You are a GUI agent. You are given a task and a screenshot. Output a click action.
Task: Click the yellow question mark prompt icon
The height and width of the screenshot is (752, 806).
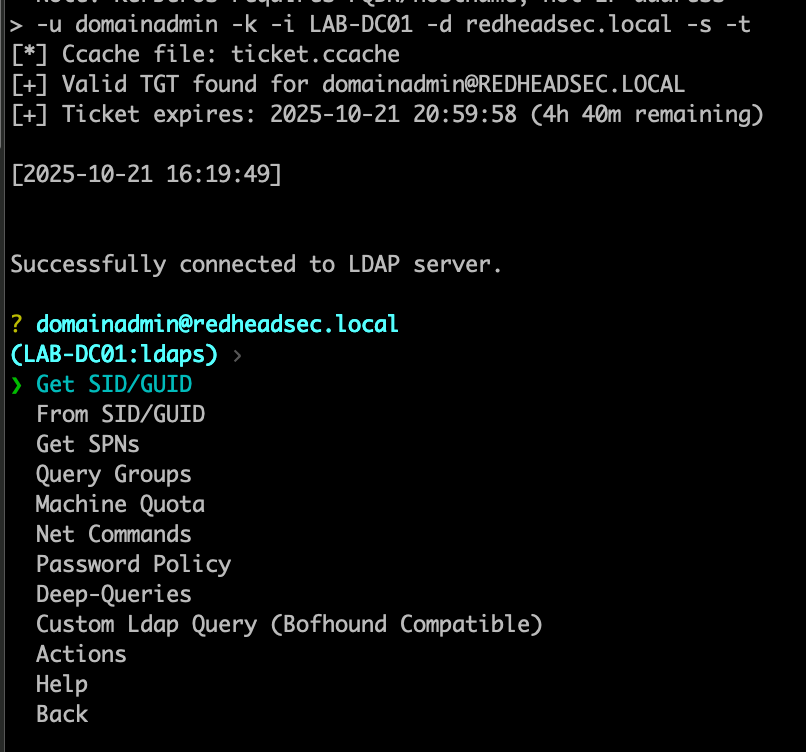[x=16, y=324]
